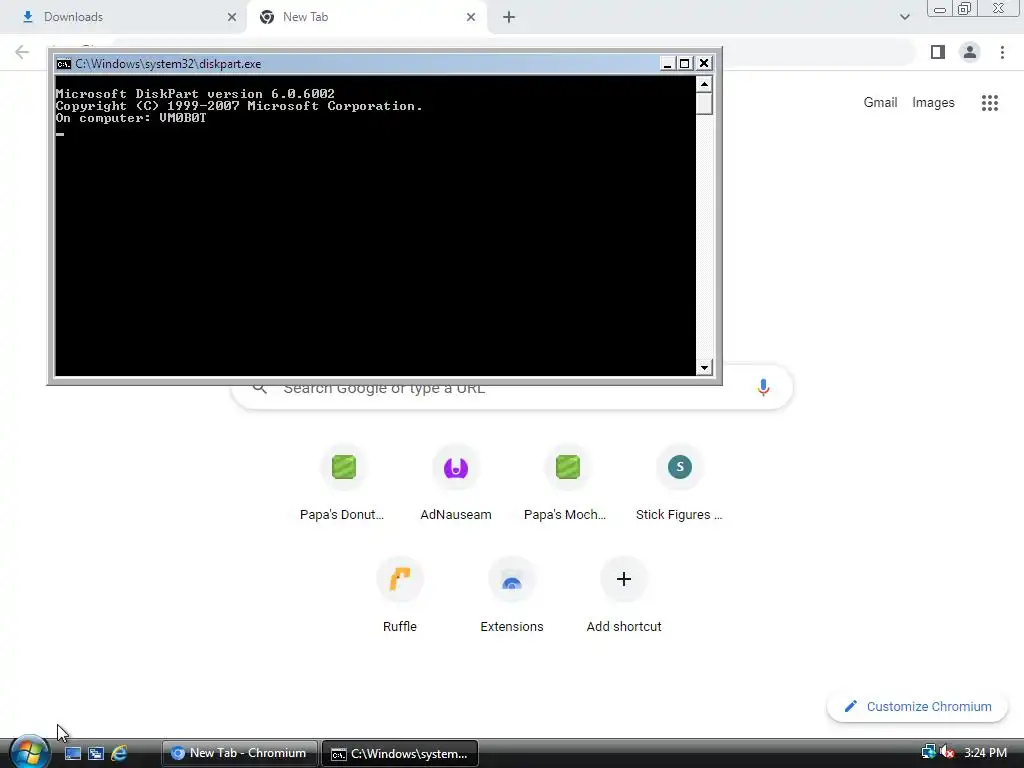Select the C:\Windows\system... taskbar button
1024x768 pixels.
pyautogui.click(x=400, y=754)
